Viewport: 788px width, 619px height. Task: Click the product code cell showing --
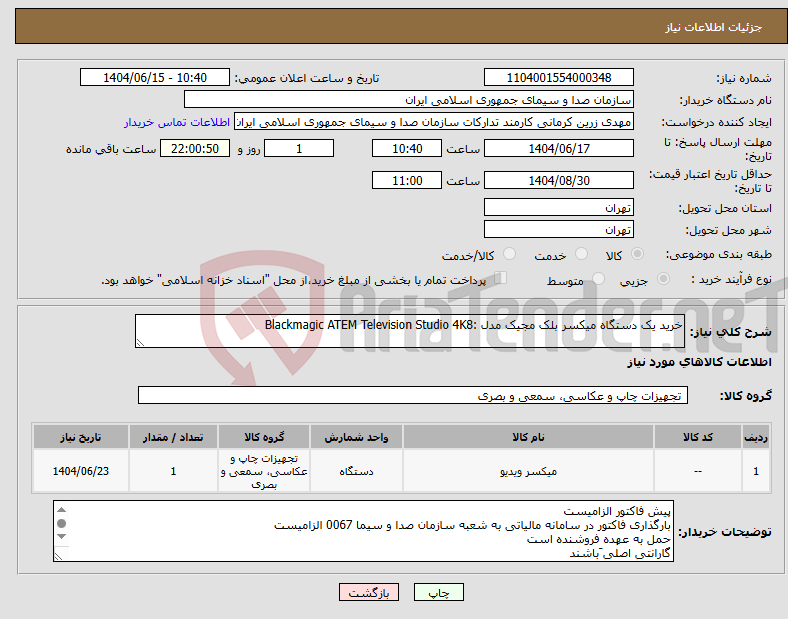(698, 471)
